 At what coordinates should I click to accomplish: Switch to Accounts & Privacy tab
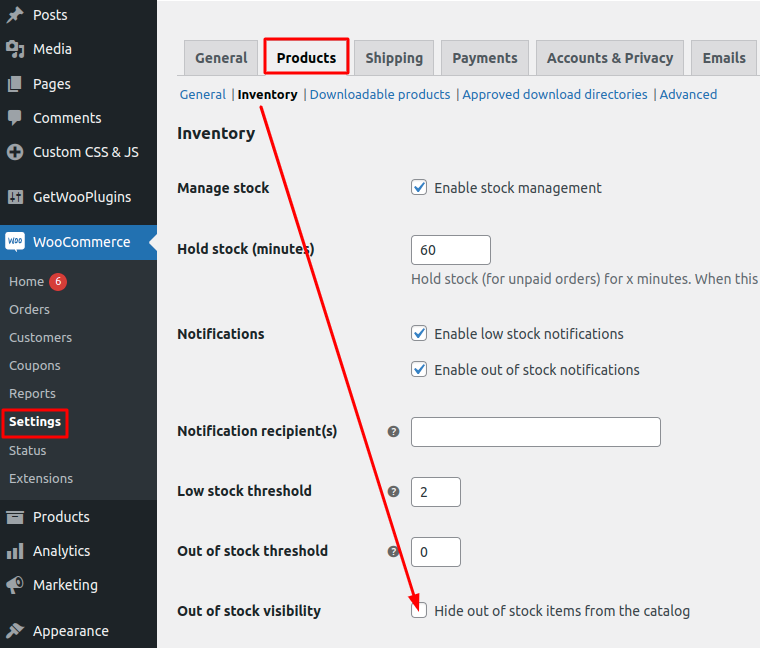[x=610, y=58]
